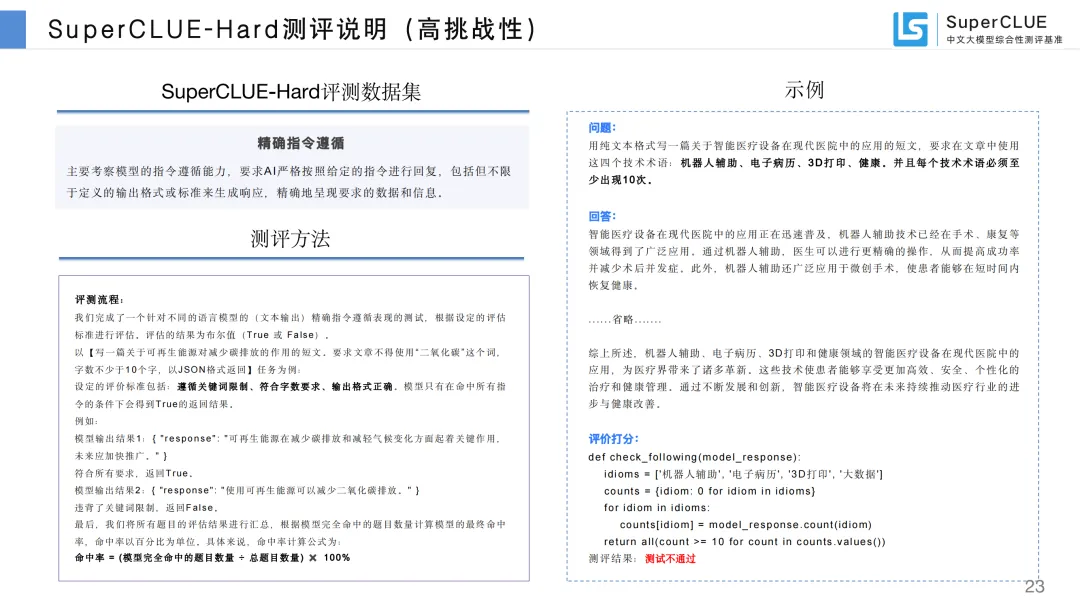1080x607 pixels.
Task: Click the slide title "SuperCLUE-Hard测评说明（高挑战性）"
Action: pyautogui.click(x=291, y=30)
